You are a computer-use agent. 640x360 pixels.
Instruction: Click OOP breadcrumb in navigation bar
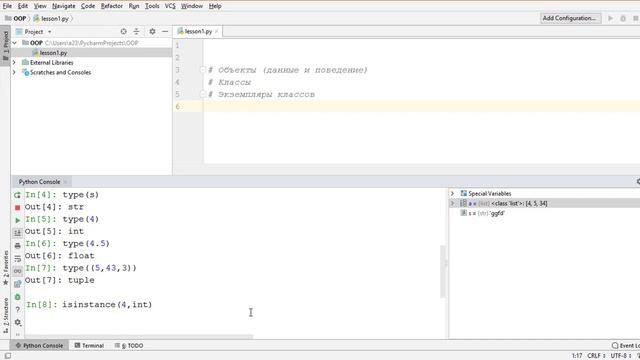16,18
